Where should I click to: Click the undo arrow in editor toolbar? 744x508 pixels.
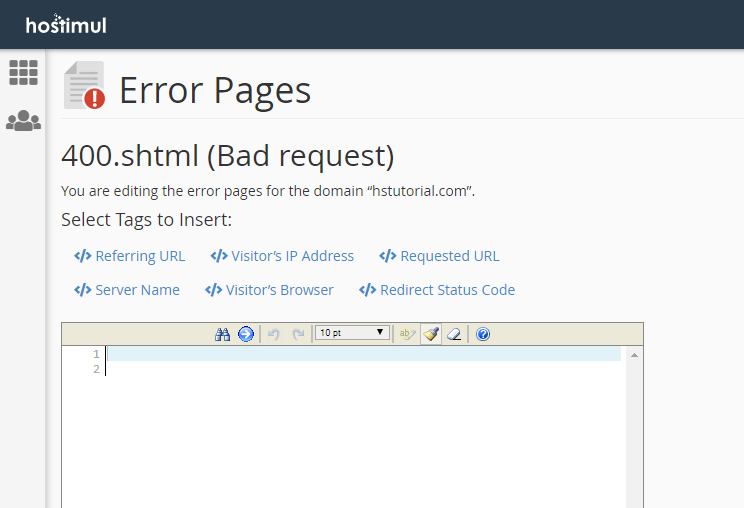click(x=274, y=334)
